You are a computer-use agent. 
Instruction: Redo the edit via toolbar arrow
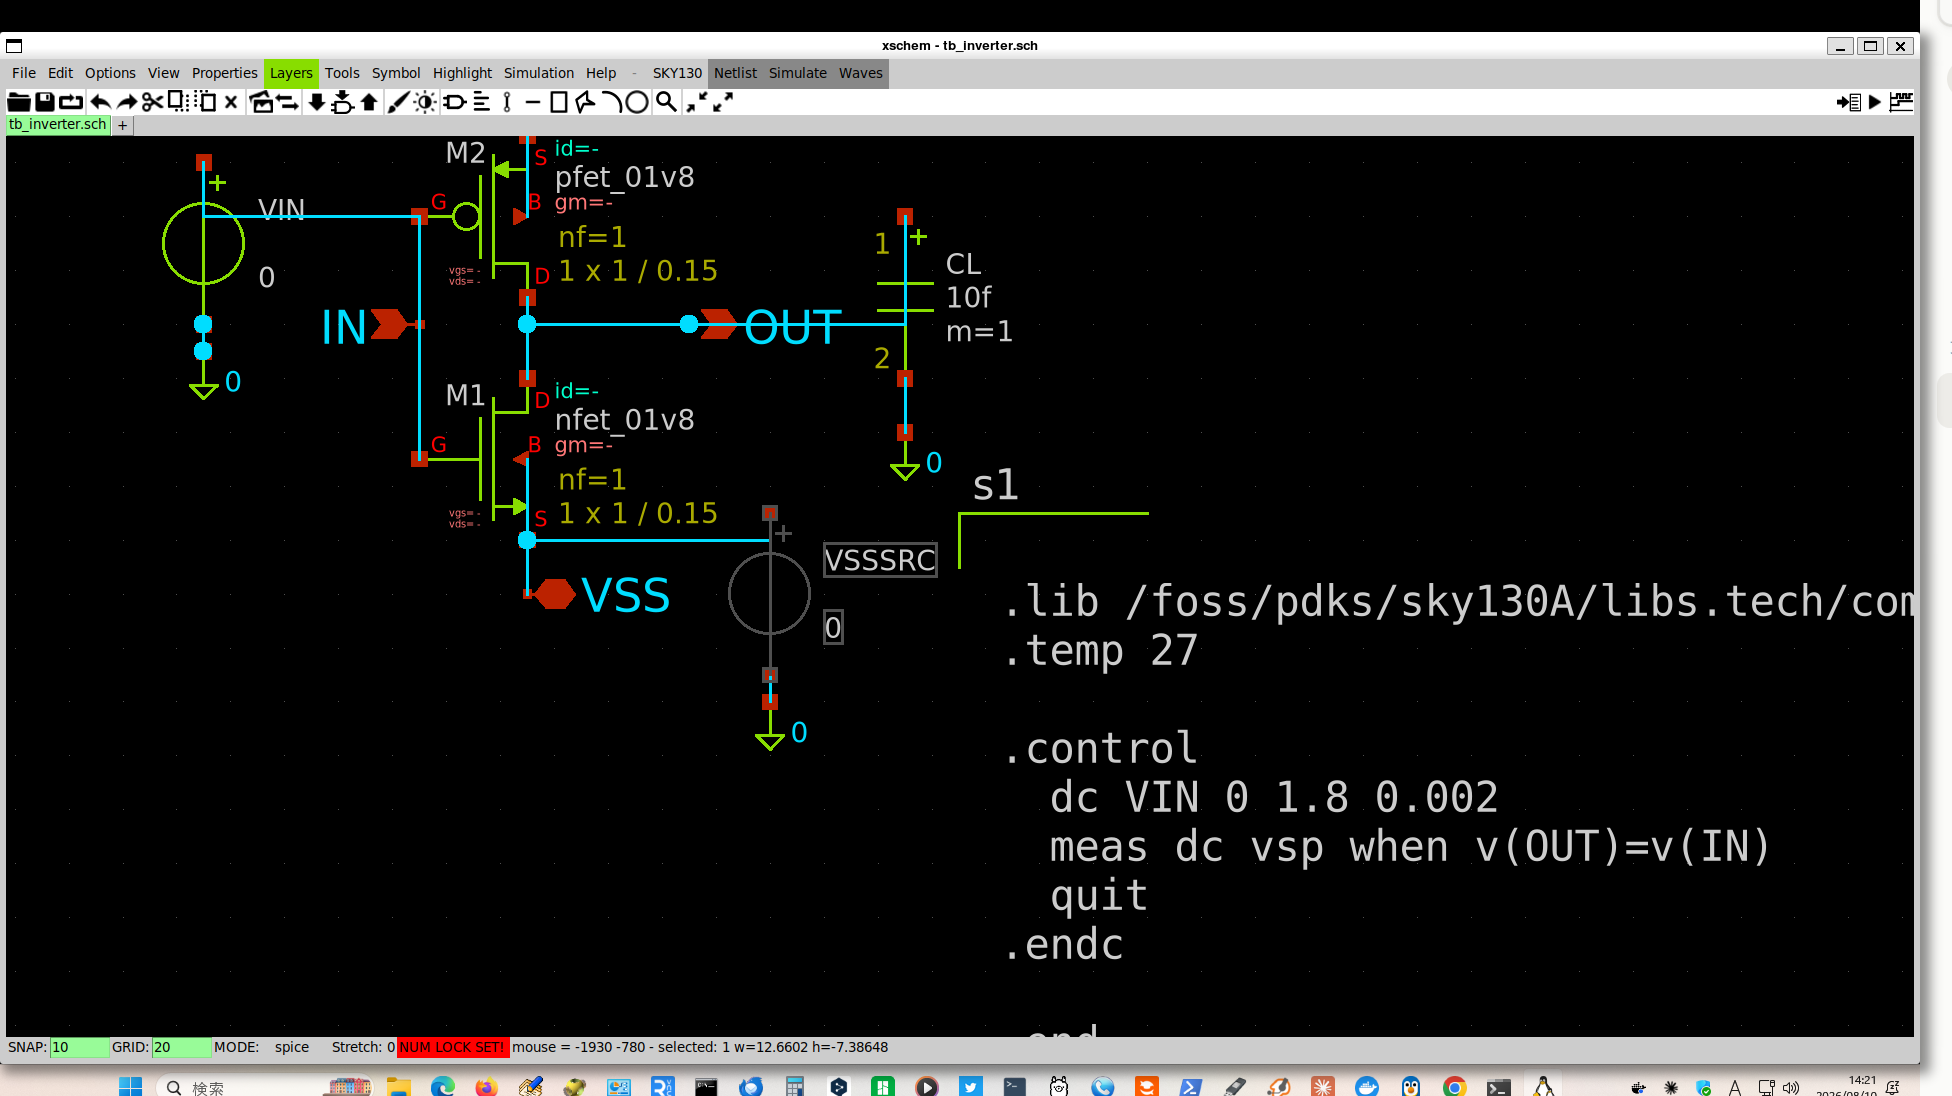(x=127, y=102)
